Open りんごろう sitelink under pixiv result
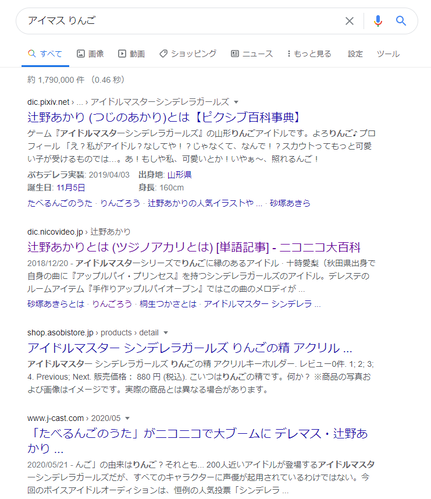Image resolution: width=431 pixels, height=499 pixels. tap(120, 203)
